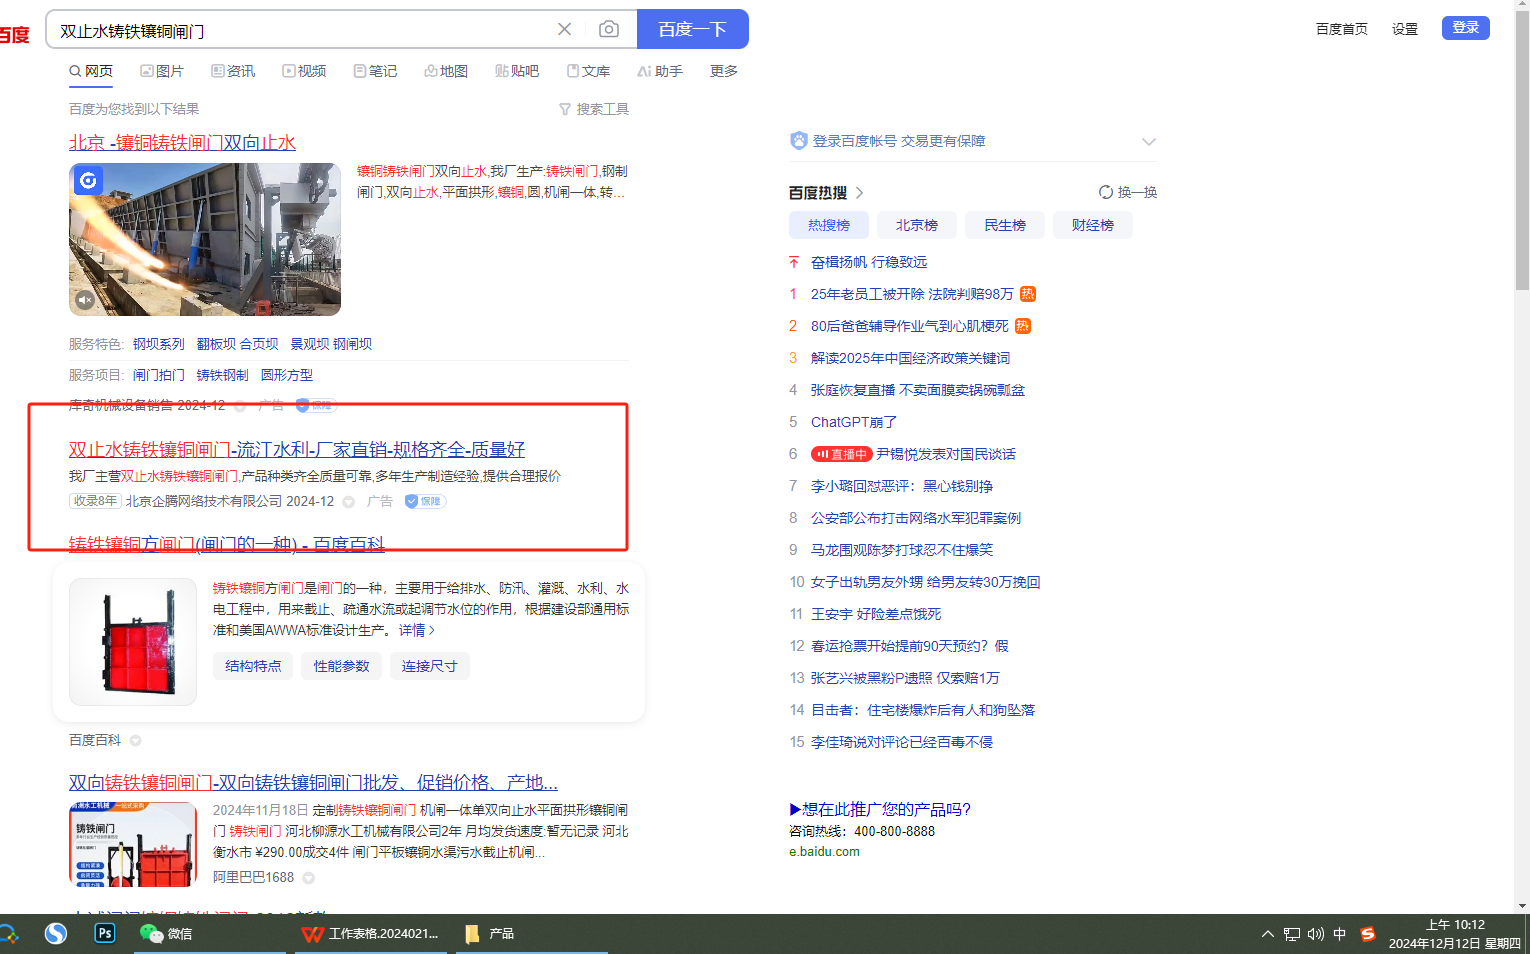Click the 登录 login button
Screen dimensions: 1530x954
[1466, 28]
